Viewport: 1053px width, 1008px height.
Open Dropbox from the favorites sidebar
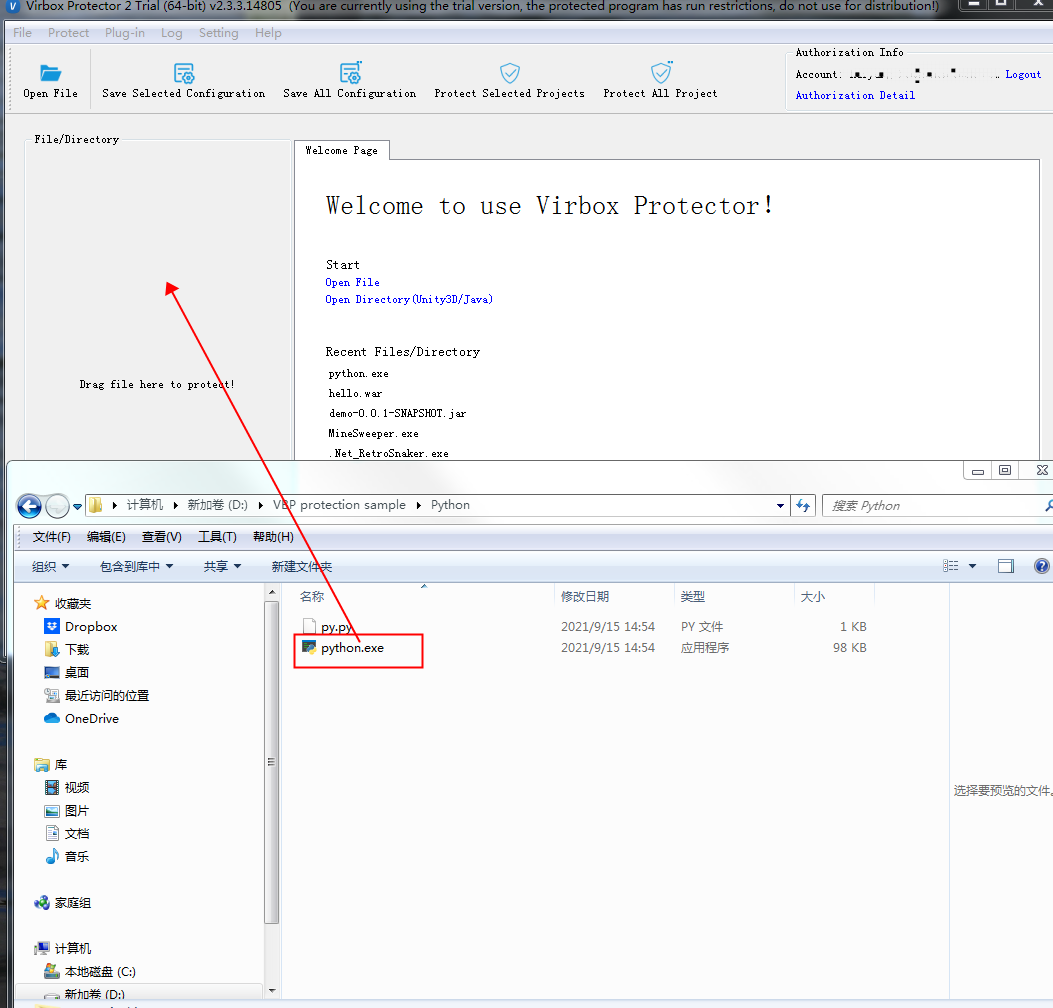pos(89,626)
